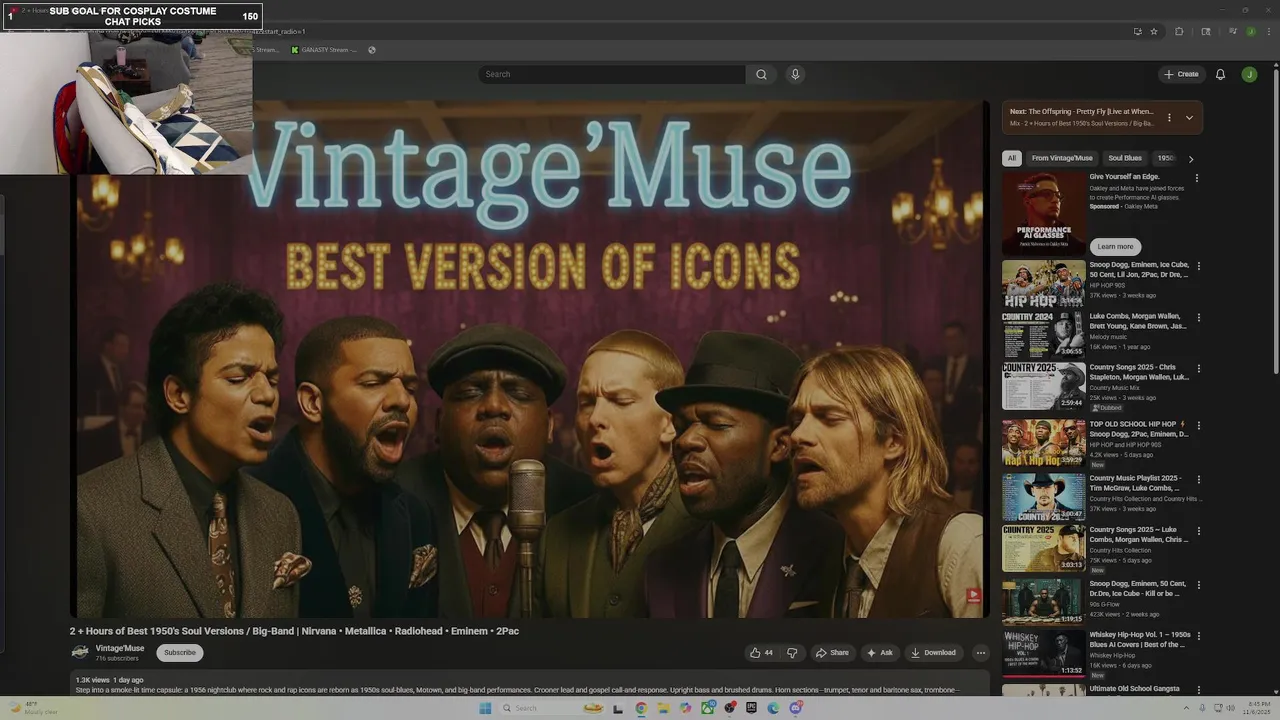
Task: Open the YouTube account avatar menu
Action: pyautogui.click(x=1249, y=74)
